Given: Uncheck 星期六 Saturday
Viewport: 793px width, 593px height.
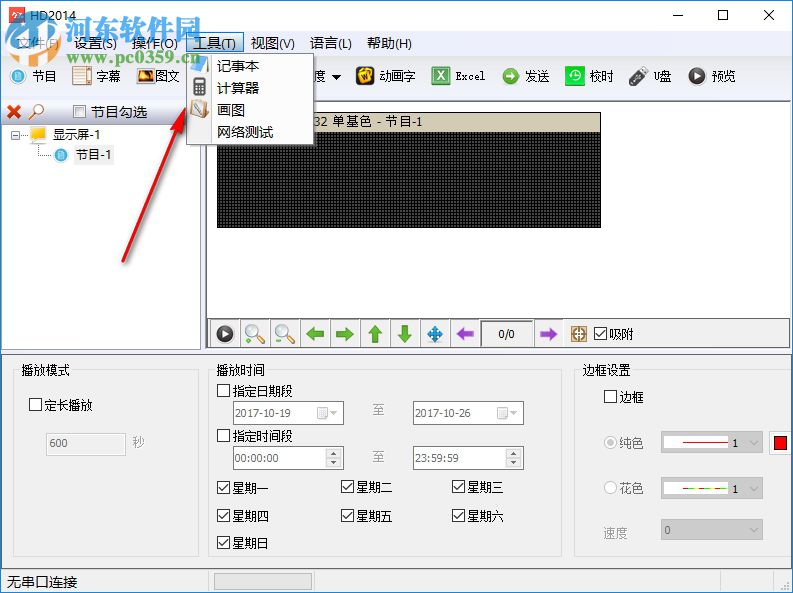Looking at the screenshot, I should (458, 516).
